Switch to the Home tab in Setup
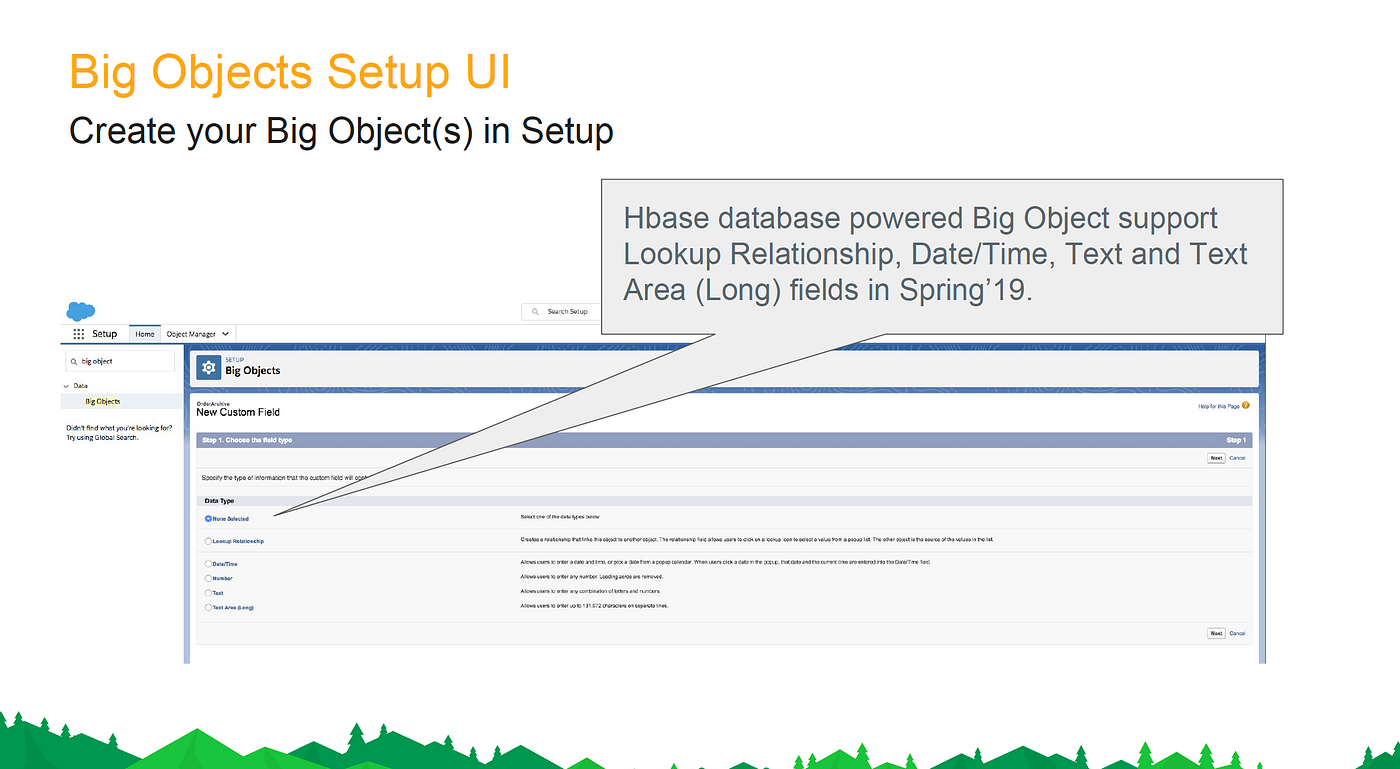 click(x=144, y=334)
